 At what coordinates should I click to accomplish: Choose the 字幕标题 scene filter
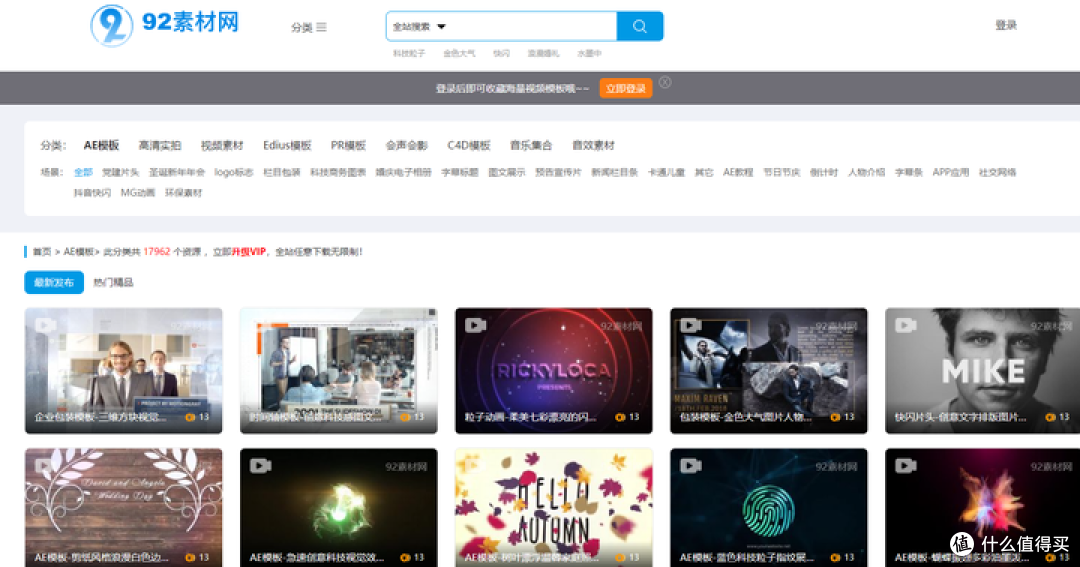click(x=459, y=172)
